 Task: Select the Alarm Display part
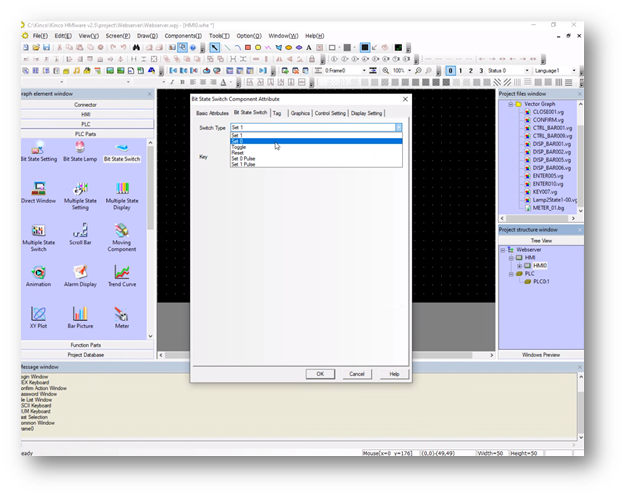pyautogui.click(x=80, y=273)
